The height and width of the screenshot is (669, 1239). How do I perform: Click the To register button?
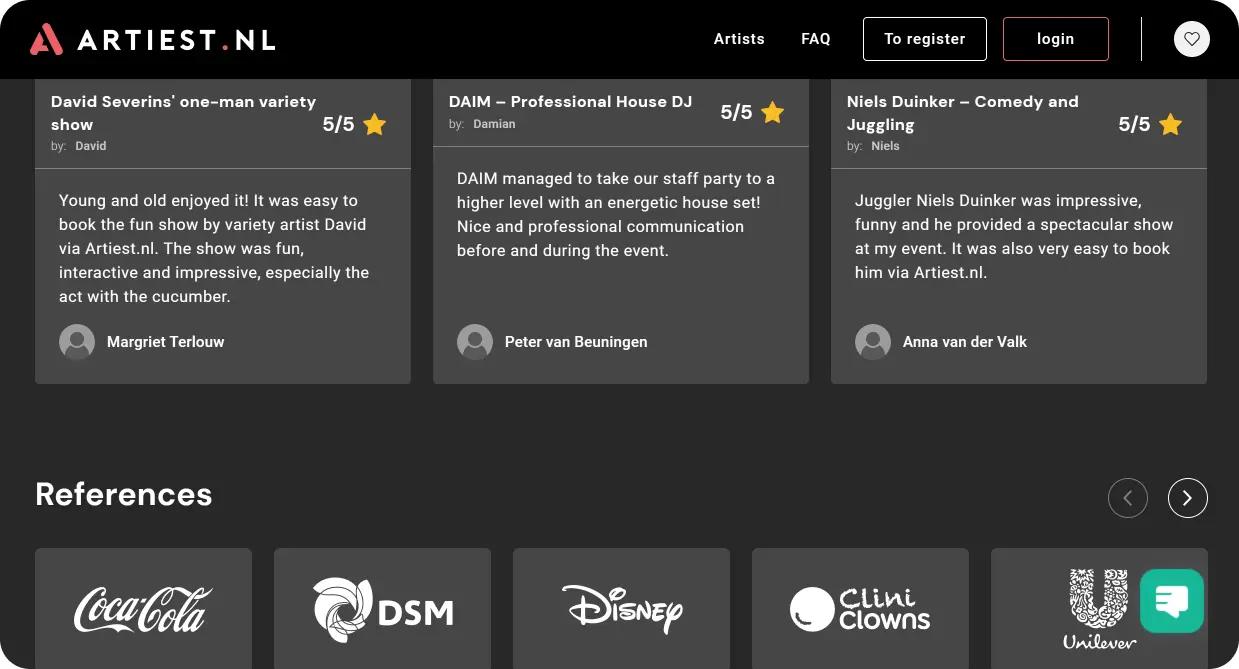click(925, 39)
